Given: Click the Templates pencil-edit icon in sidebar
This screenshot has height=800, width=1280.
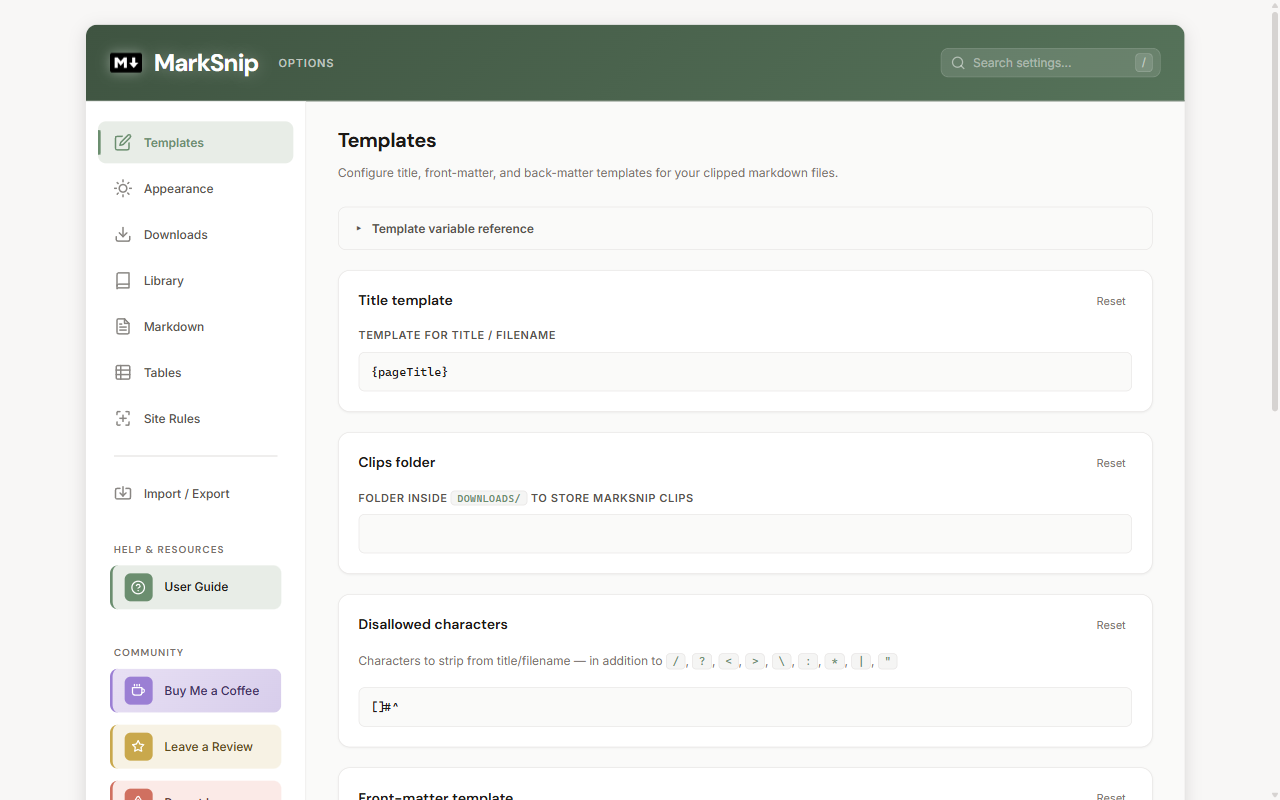Looking at the screenshot, I should click(x=123, y=142).
